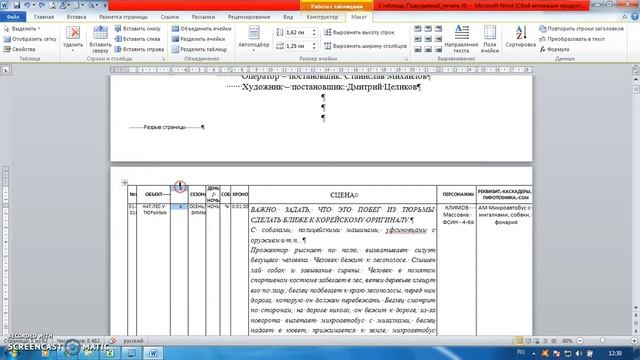Click русский language status button
Image resolution: width=640 pixels, height=360 pixels.
click(x=133, y=340)
